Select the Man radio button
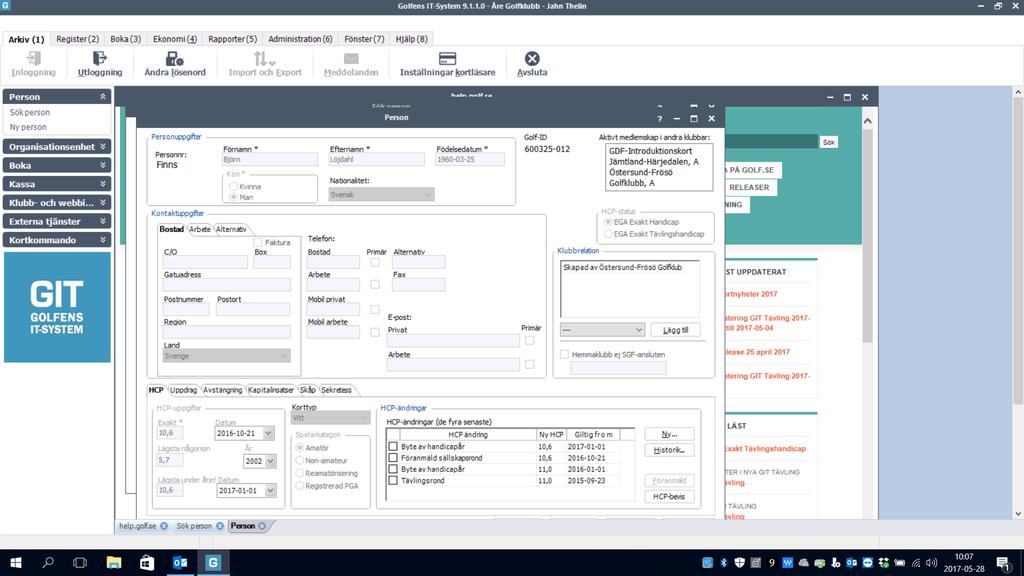Screen dimensions: 1024x576 point(233,197)
